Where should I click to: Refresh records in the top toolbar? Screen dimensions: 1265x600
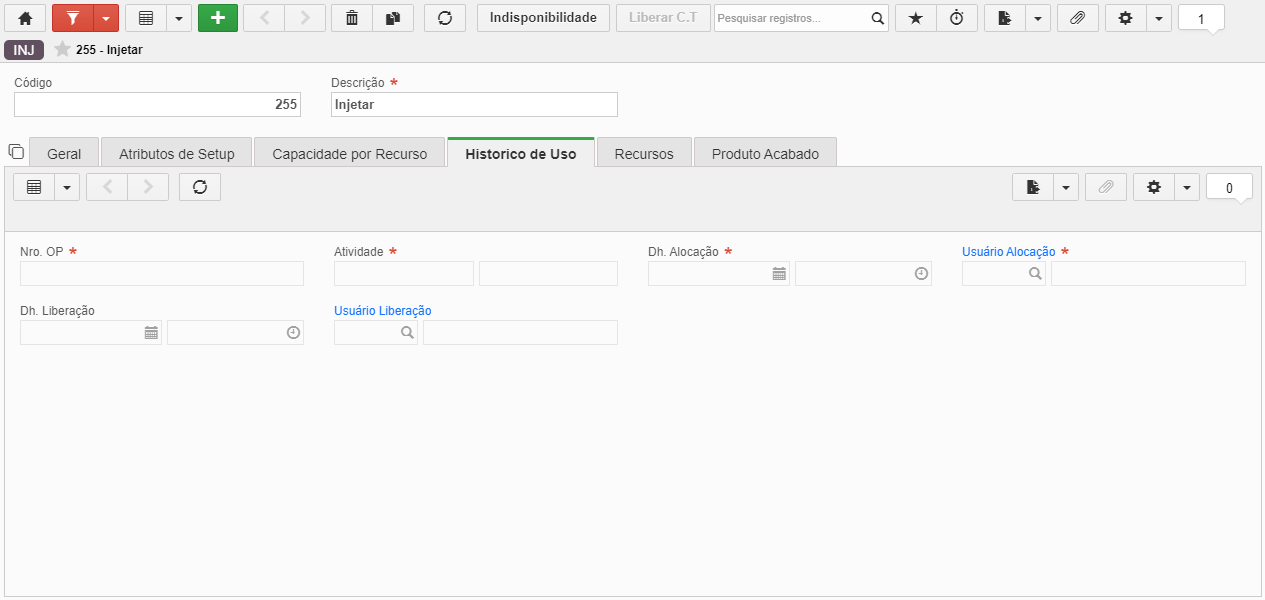(x=445, y=18)
